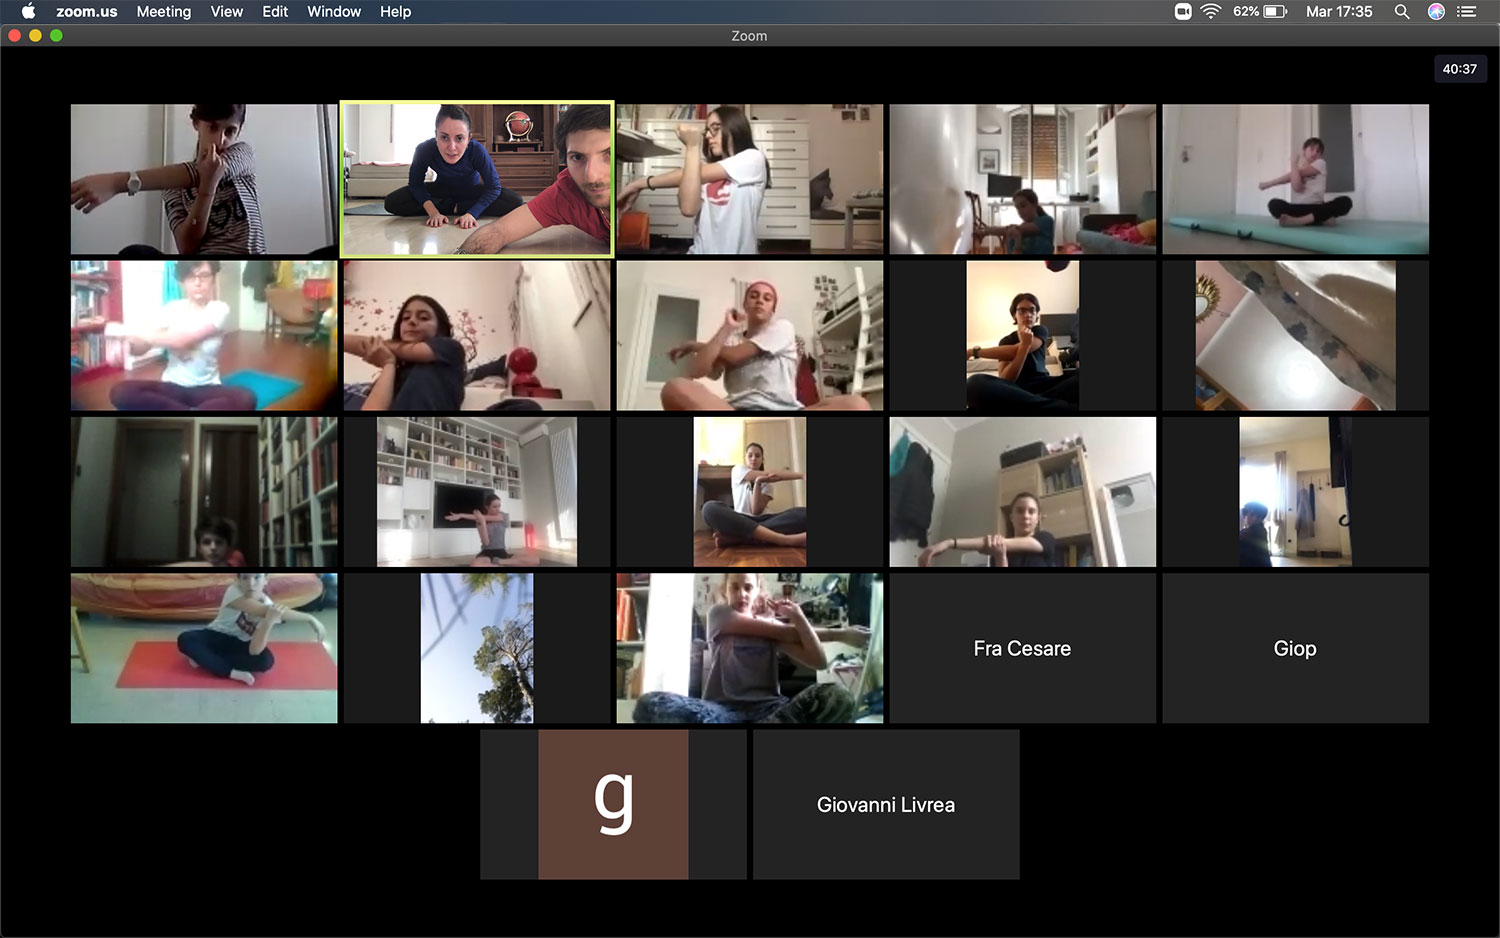Click the 62% battery indicator
This screenshot has height=938, width=1500.
tap(1260, 11)
